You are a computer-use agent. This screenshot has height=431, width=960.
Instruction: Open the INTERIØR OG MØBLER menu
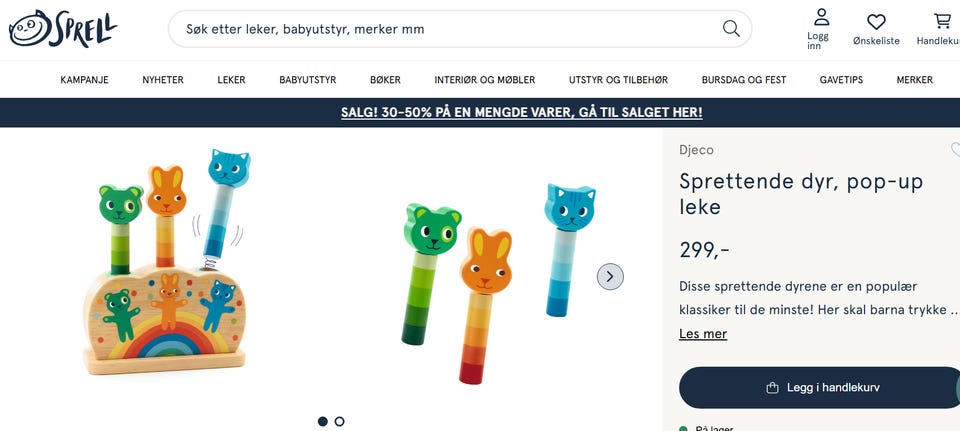click(485, 80)
